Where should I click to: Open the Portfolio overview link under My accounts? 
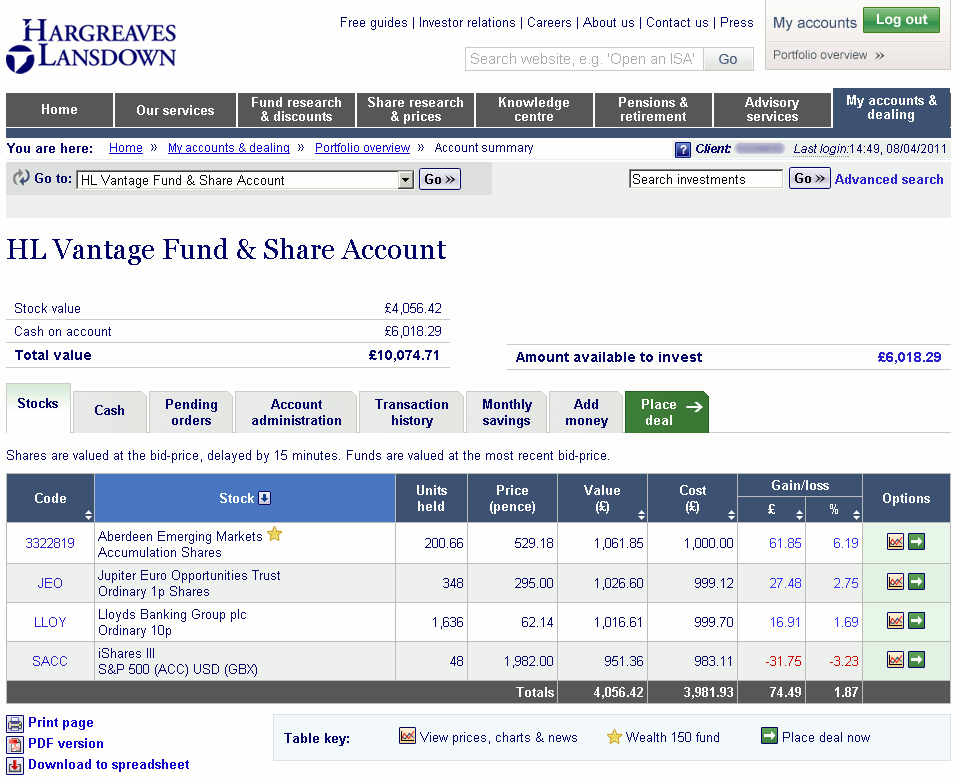pyautogui.click(x=828, y=55)
